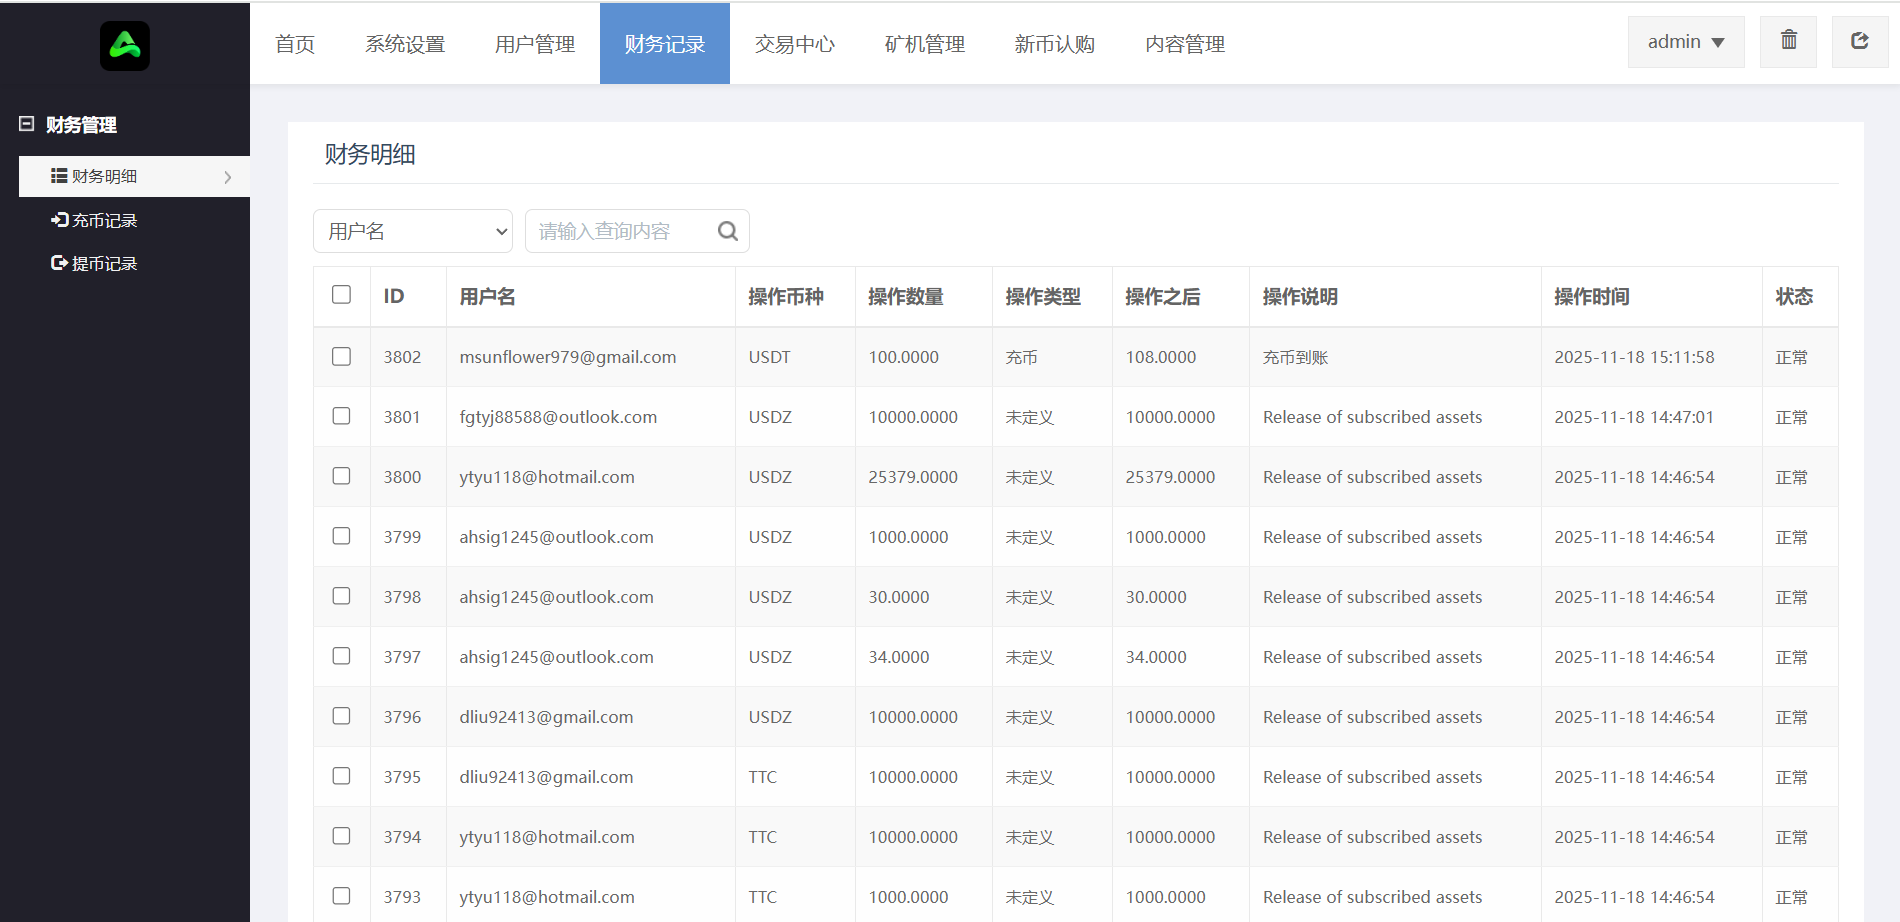
Task: Click the 提币记录 sidebar icon
Action: point(59,263)
